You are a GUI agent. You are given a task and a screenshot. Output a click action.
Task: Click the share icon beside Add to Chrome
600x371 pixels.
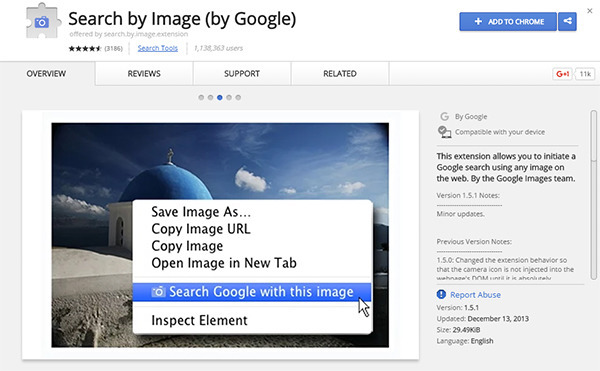567,21
